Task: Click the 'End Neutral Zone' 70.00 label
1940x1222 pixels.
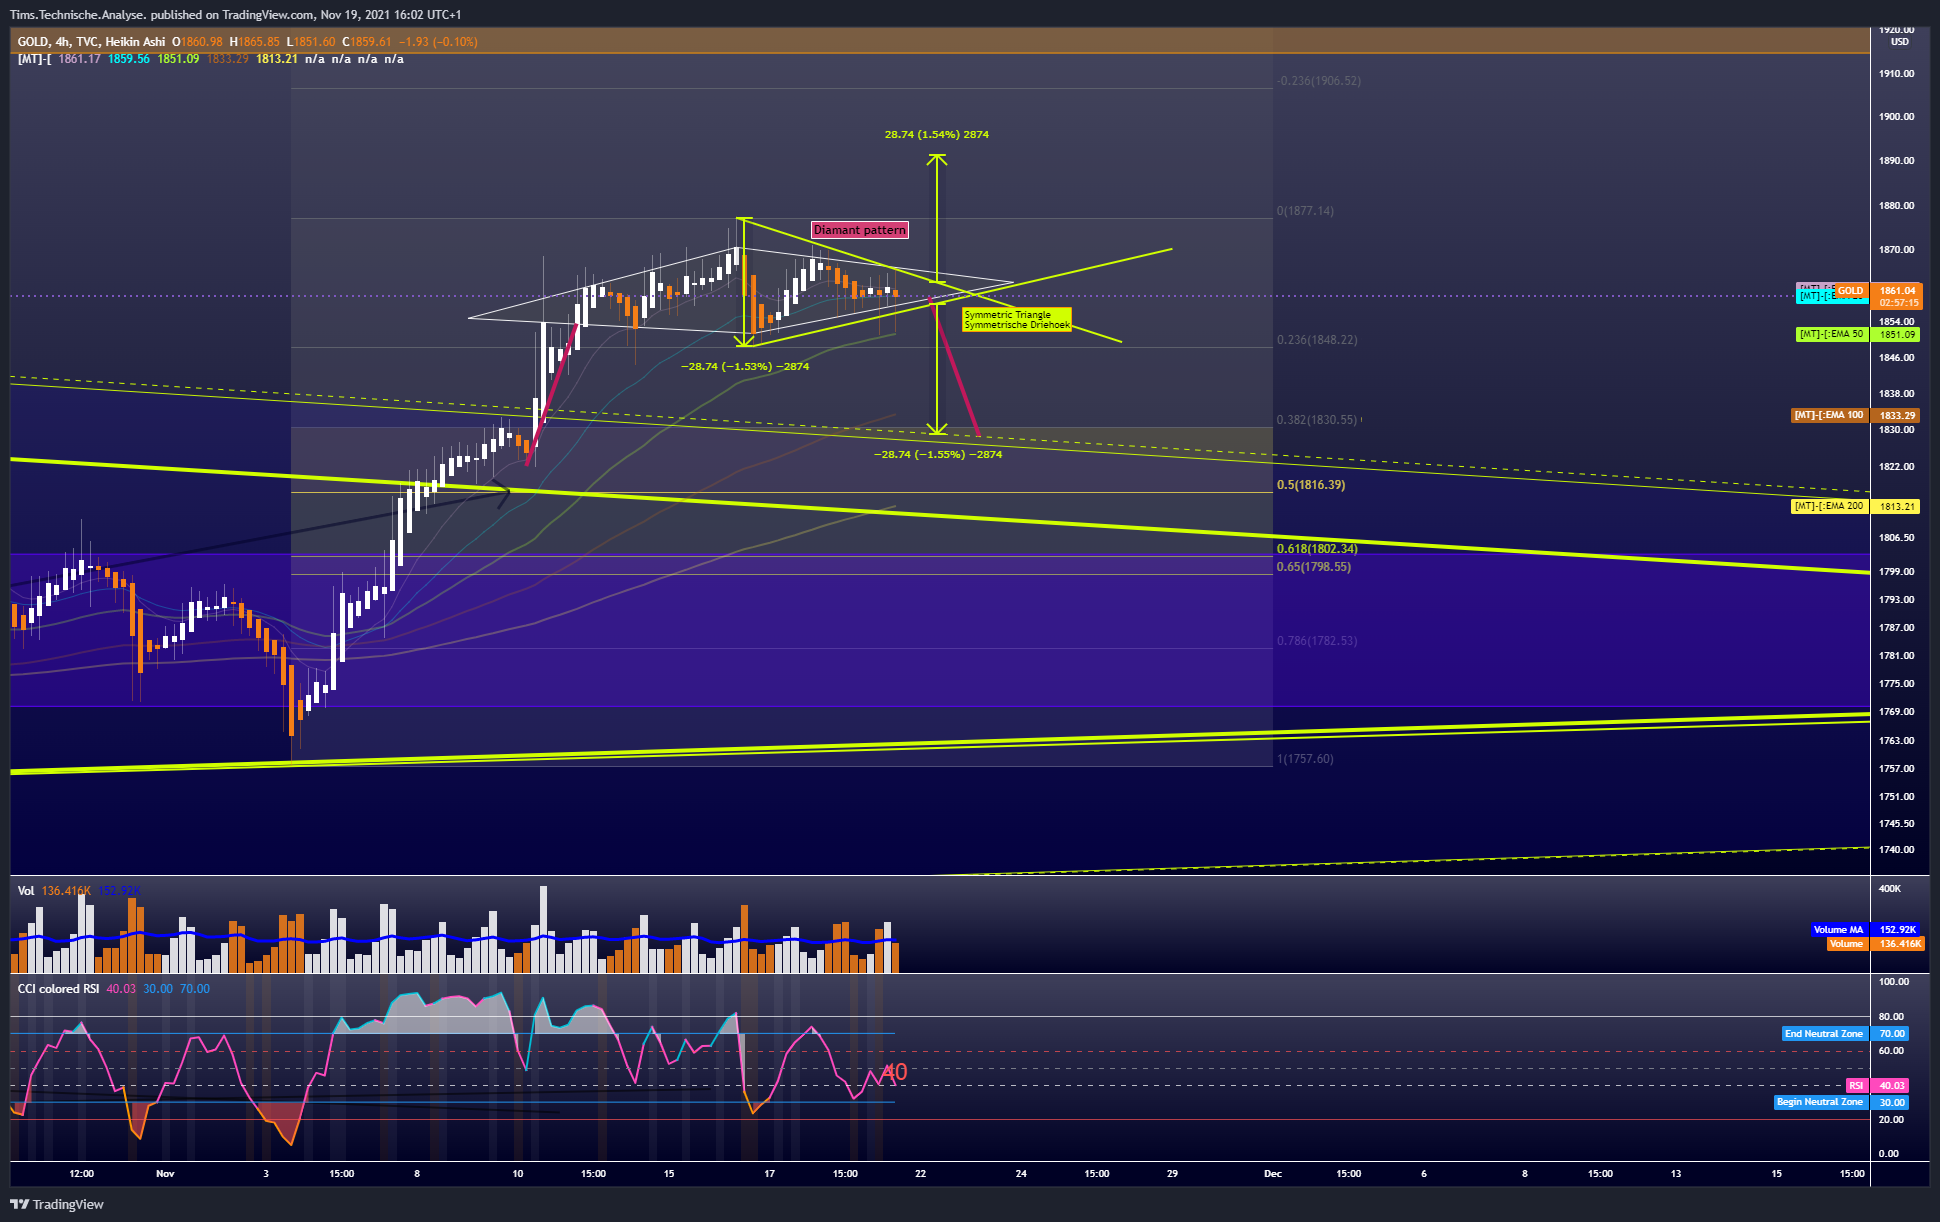Action: [x=1845, y=1033]
